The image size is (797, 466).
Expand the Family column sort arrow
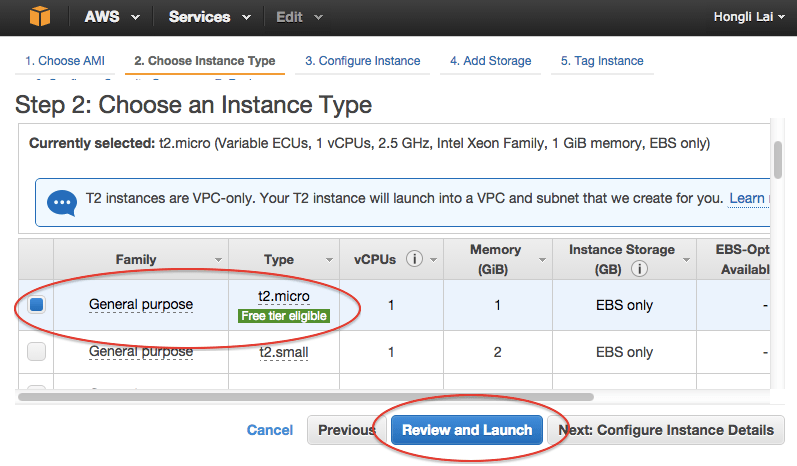(218, 260)
